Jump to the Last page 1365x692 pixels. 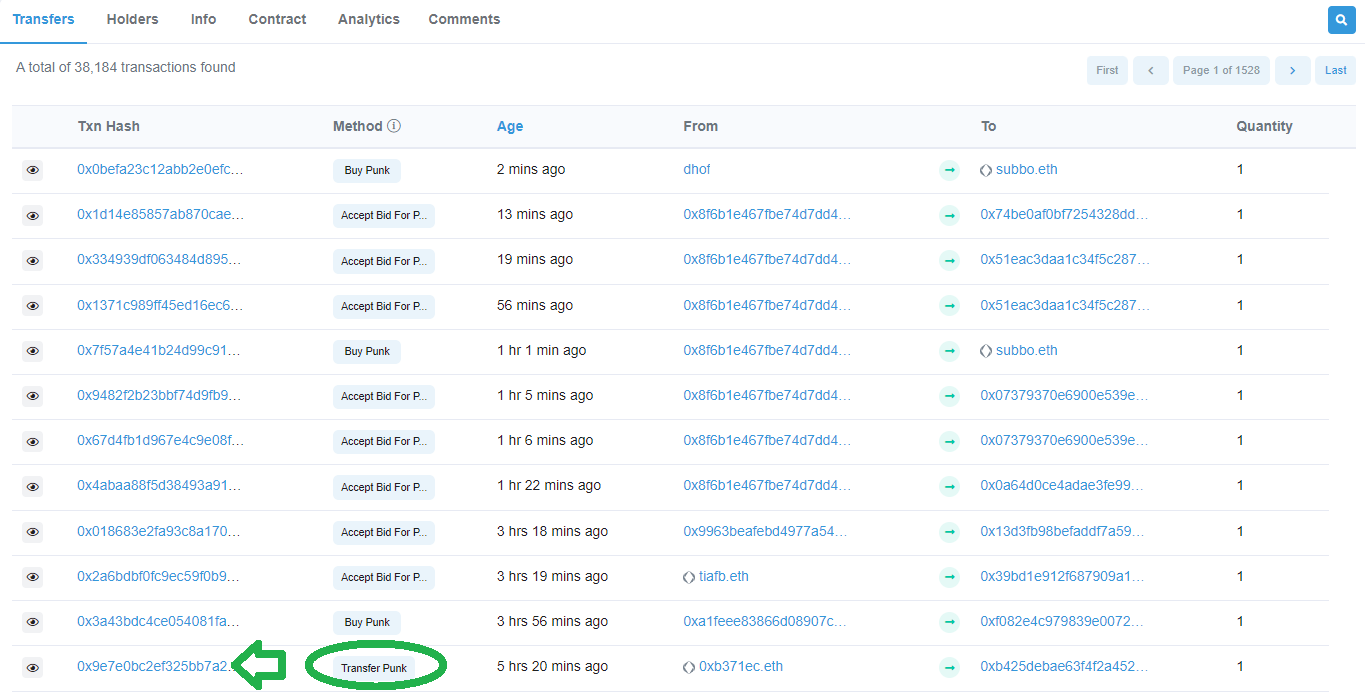[x=1336, y=70]
